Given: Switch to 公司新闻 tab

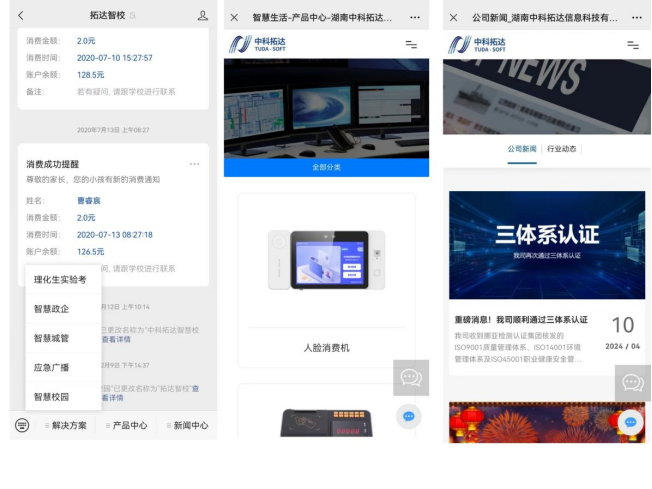Looking at the screenshot, I should (x=522, y=149).
